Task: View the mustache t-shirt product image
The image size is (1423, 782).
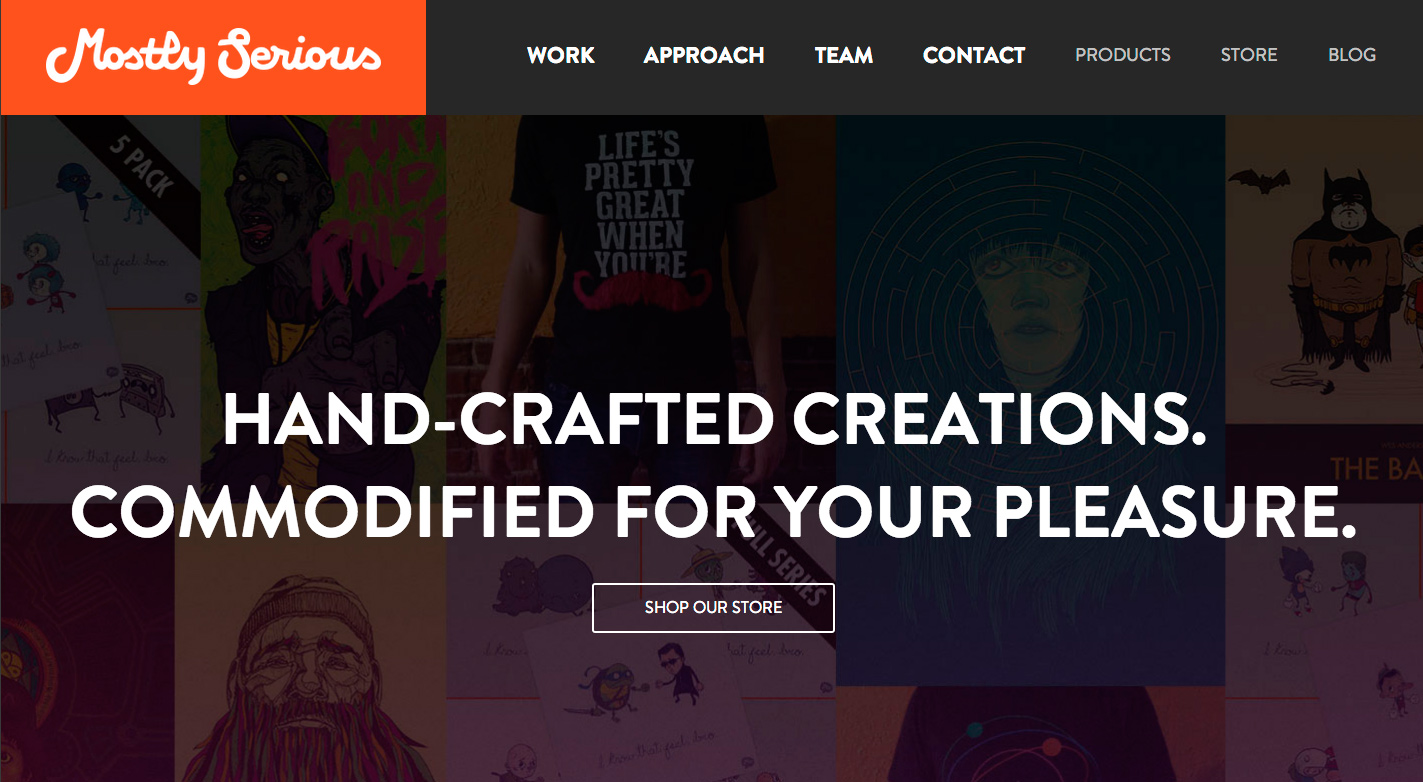Action: (640, 250)
